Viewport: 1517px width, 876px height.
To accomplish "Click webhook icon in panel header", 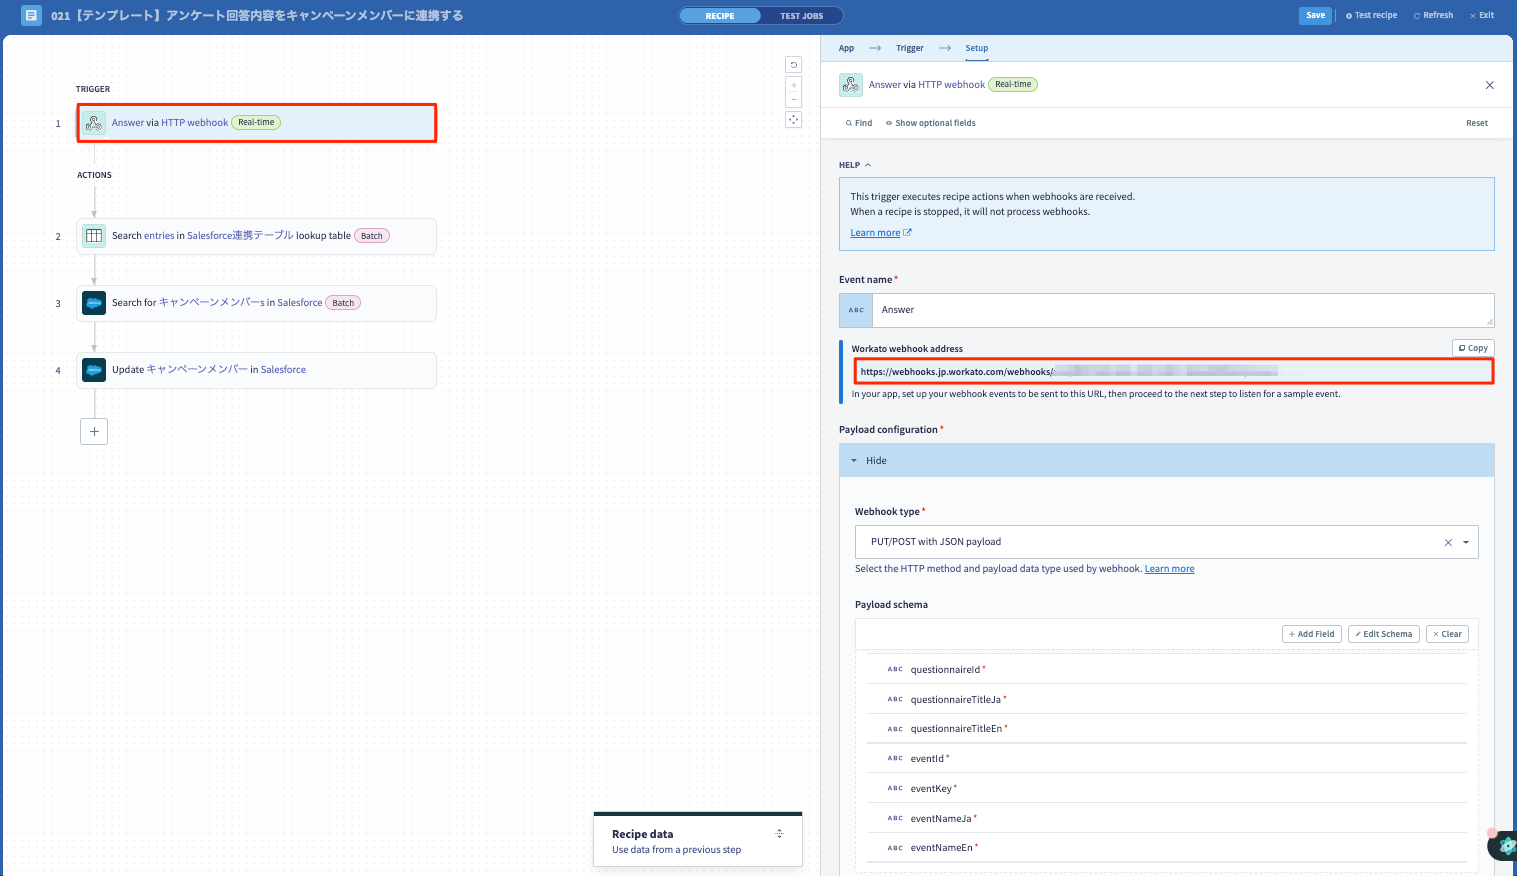I will [x=851, y=85].
